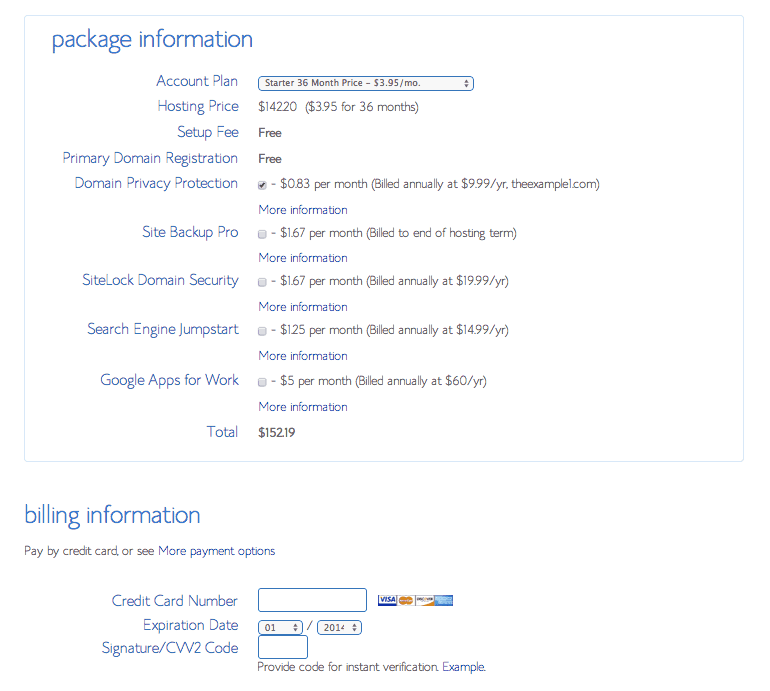Click the Primary Domain Registration label
This screenshot has height=691, width=770.
[x=150, y=158]
